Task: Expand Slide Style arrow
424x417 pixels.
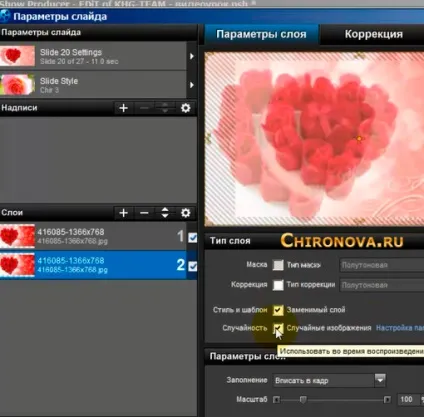Action: (192, 85)
